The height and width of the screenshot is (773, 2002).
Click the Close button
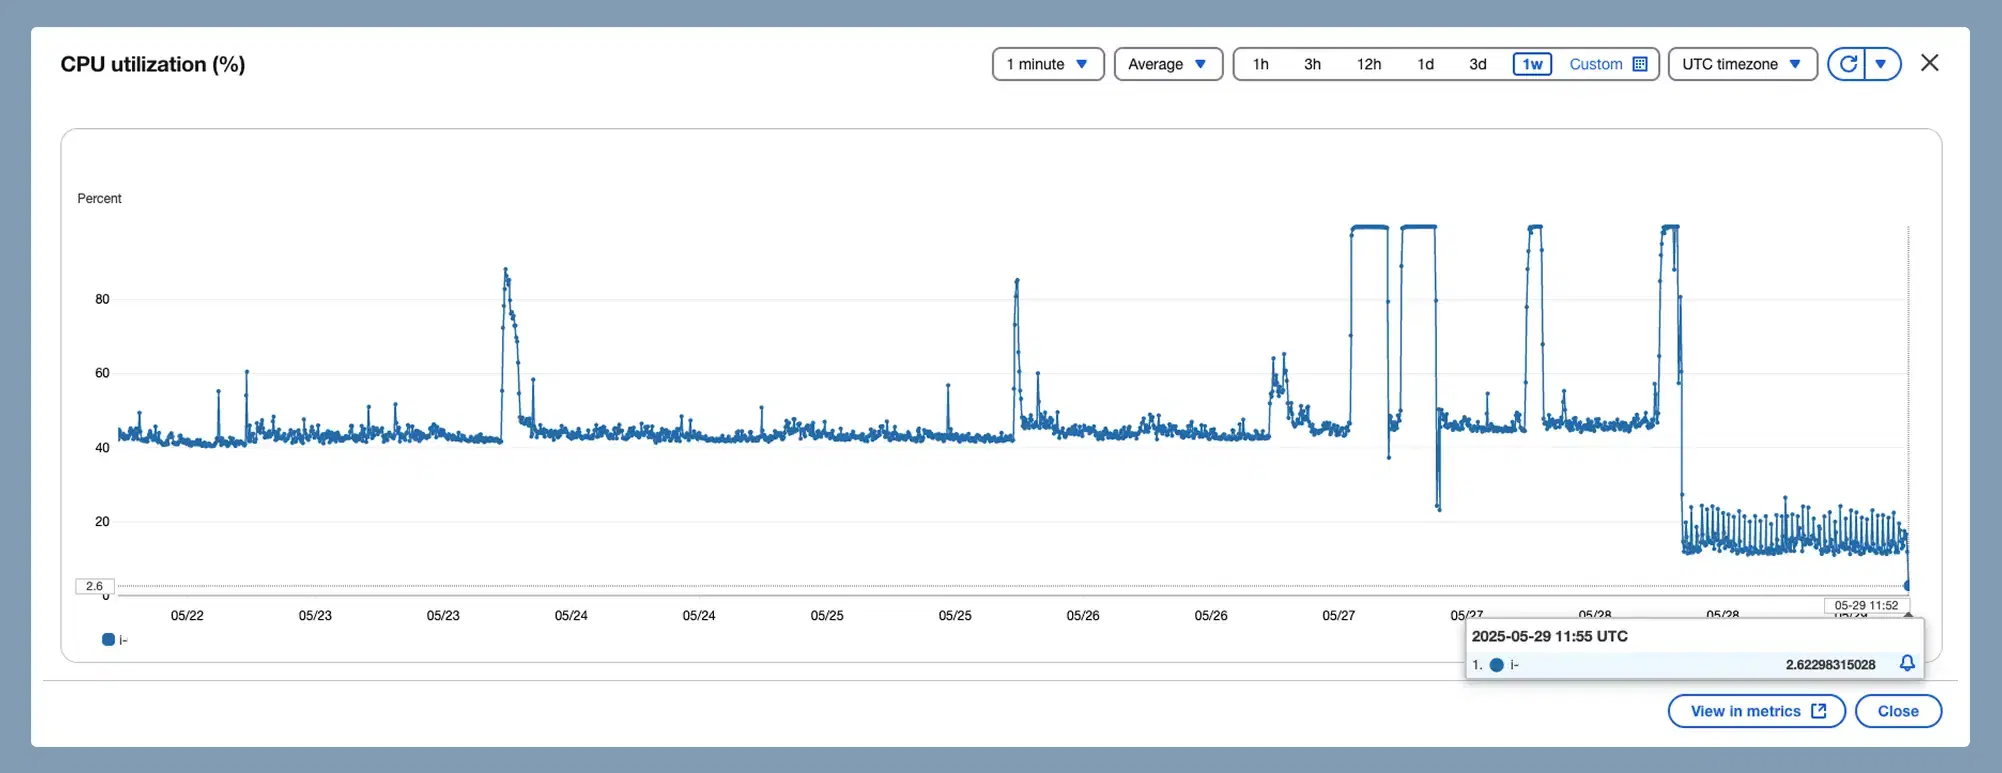[x=1898, y=711]
